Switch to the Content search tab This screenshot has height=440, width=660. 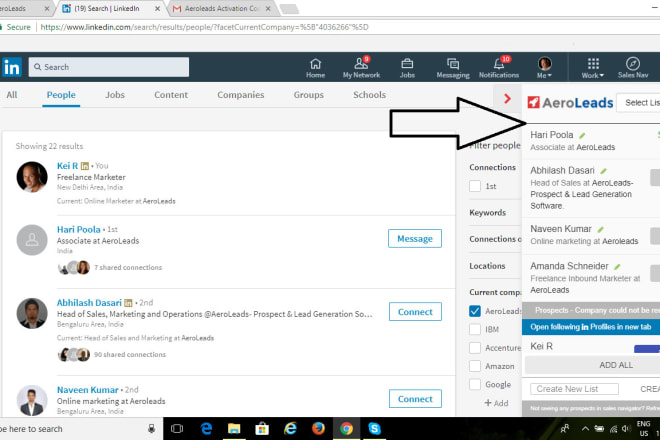pyautogui.click(x=171, y=95)
